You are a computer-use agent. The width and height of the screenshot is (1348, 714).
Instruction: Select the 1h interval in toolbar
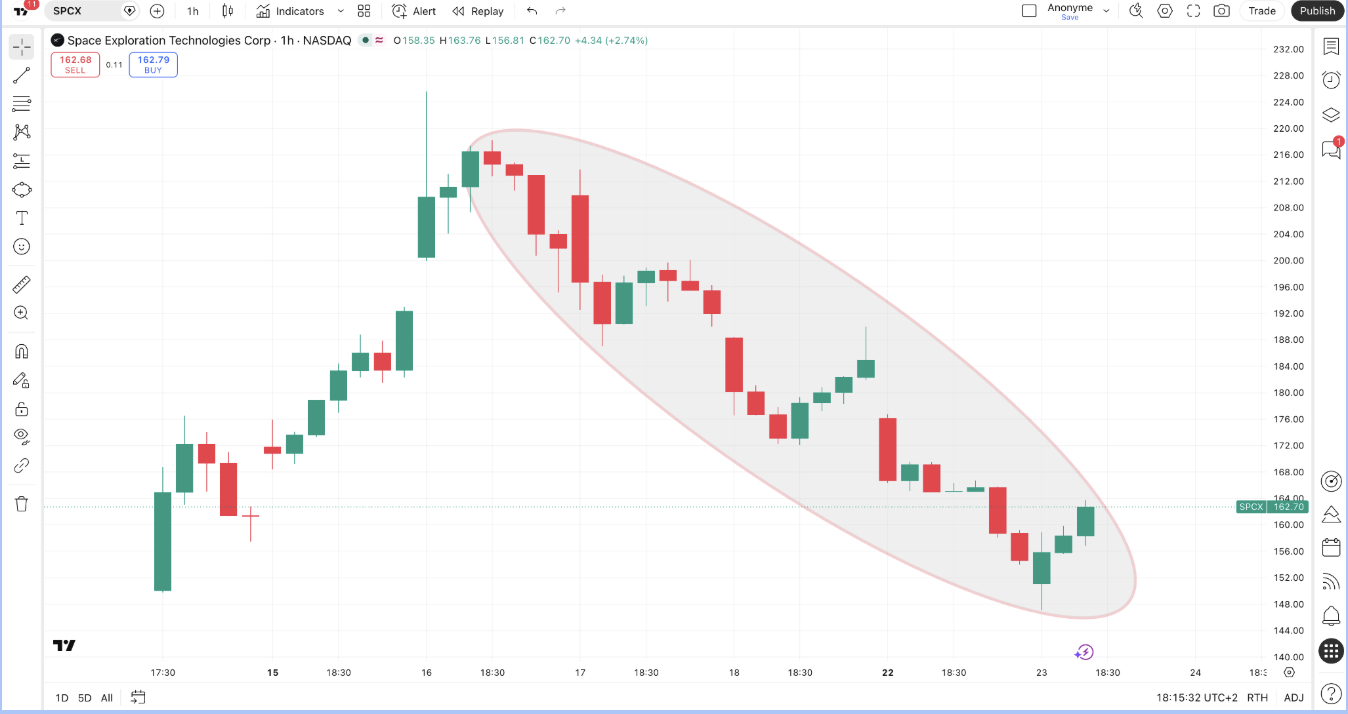click(x=193, y=11)
